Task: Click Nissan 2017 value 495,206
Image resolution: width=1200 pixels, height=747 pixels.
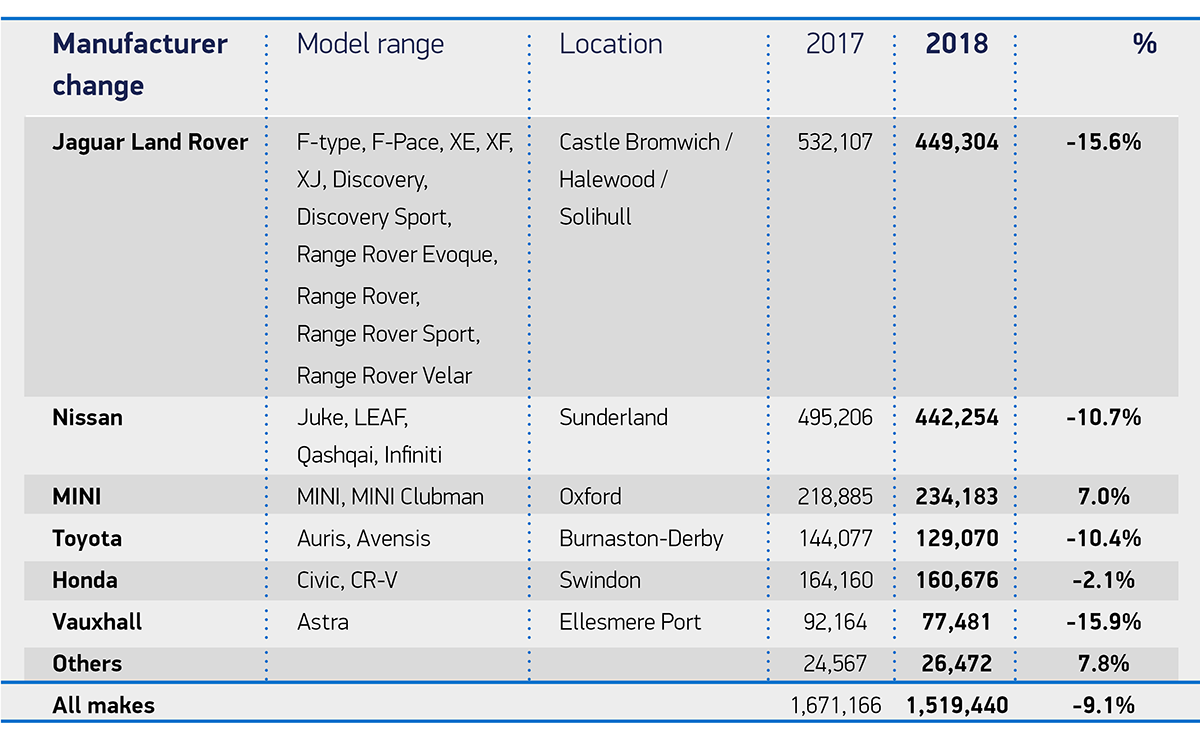Action: pyautogui.click(x=835, y=417)
